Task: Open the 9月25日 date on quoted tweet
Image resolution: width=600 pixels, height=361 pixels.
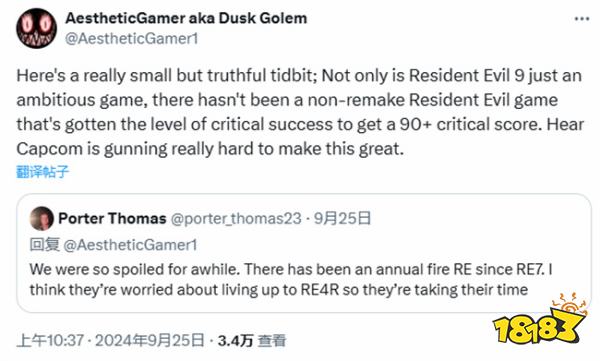Action: [342, 218]
